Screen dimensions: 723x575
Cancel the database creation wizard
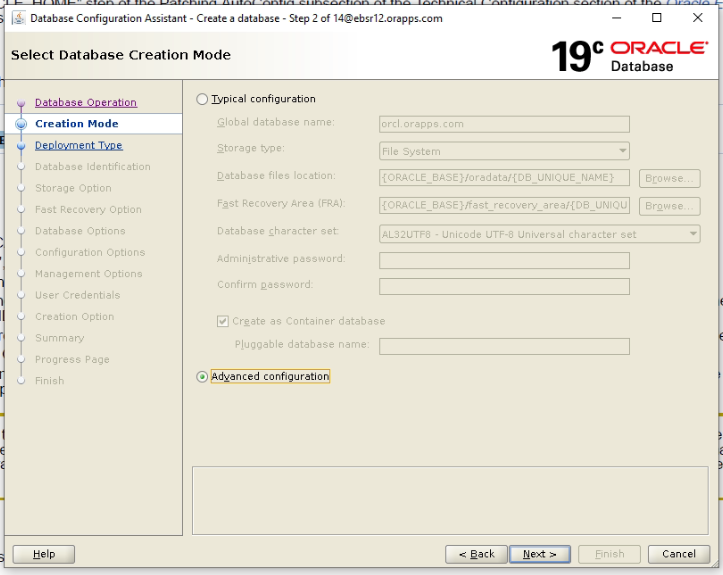[x=679, y=554]
